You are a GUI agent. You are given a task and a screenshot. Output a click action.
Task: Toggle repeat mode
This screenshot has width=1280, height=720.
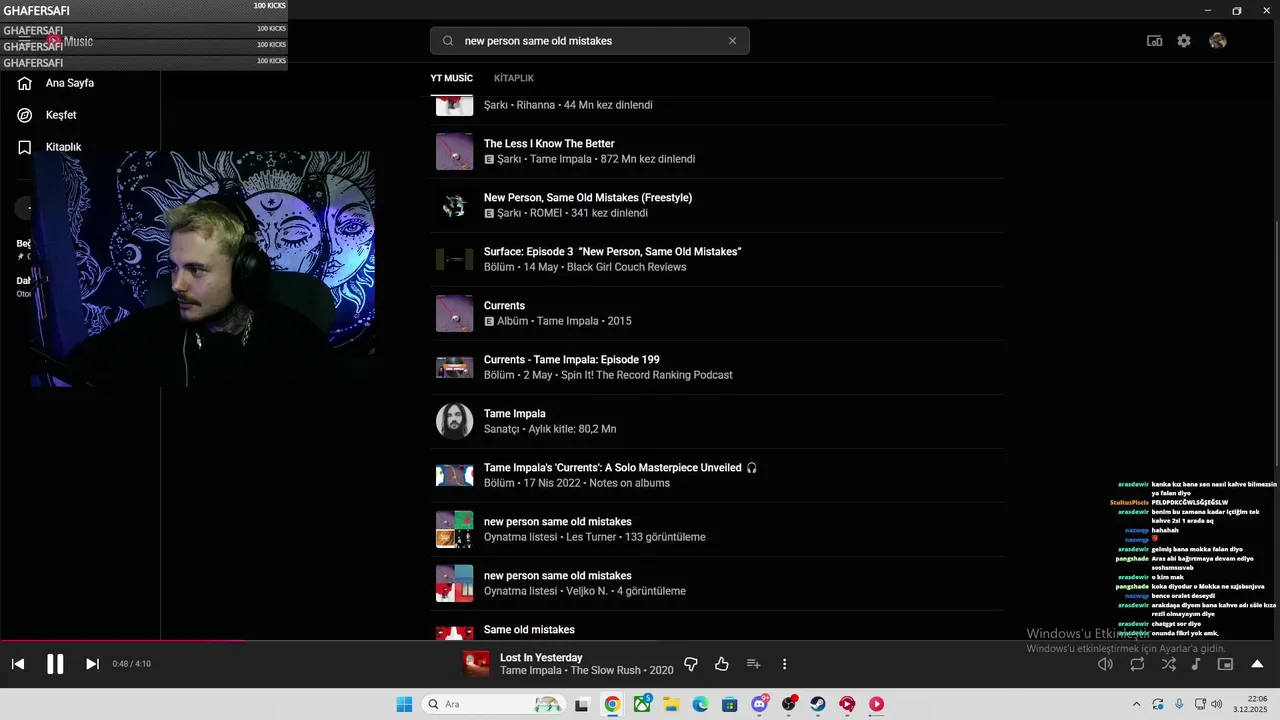[1137, 664]
